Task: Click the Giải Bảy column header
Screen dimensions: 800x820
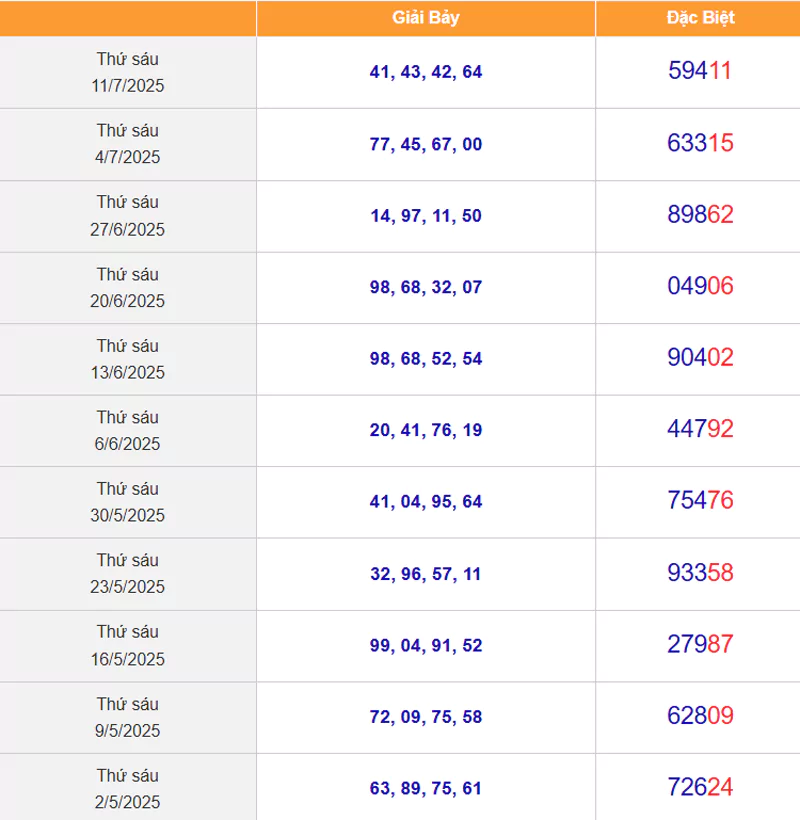Action: (x=426, y=18)
